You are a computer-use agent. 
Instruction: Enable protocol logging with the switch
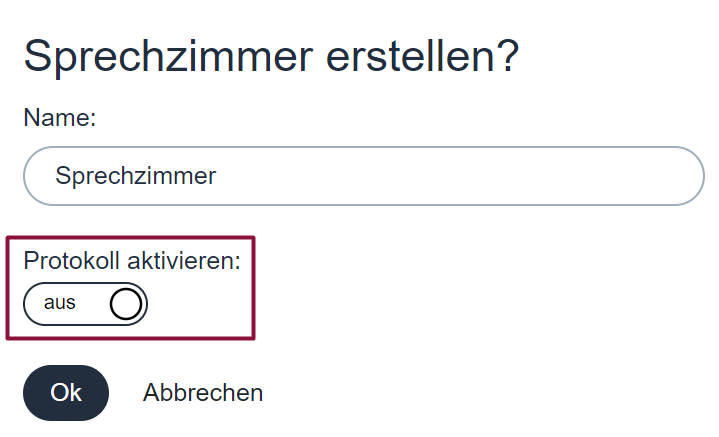click(85, 304)
